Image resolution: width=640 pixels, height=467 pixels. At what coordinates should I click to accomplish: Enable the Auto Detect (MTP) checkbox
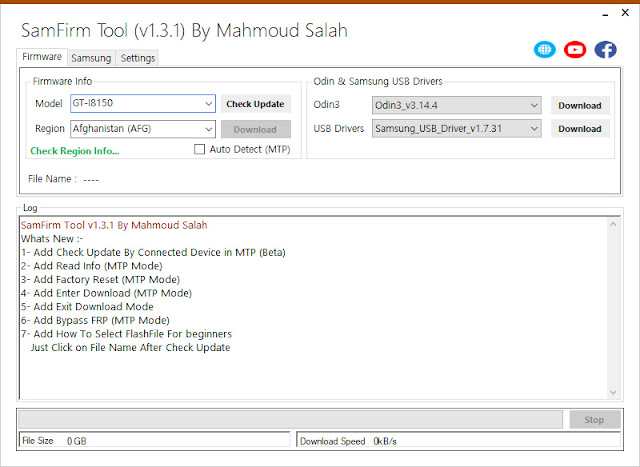[x=199, y=149]
